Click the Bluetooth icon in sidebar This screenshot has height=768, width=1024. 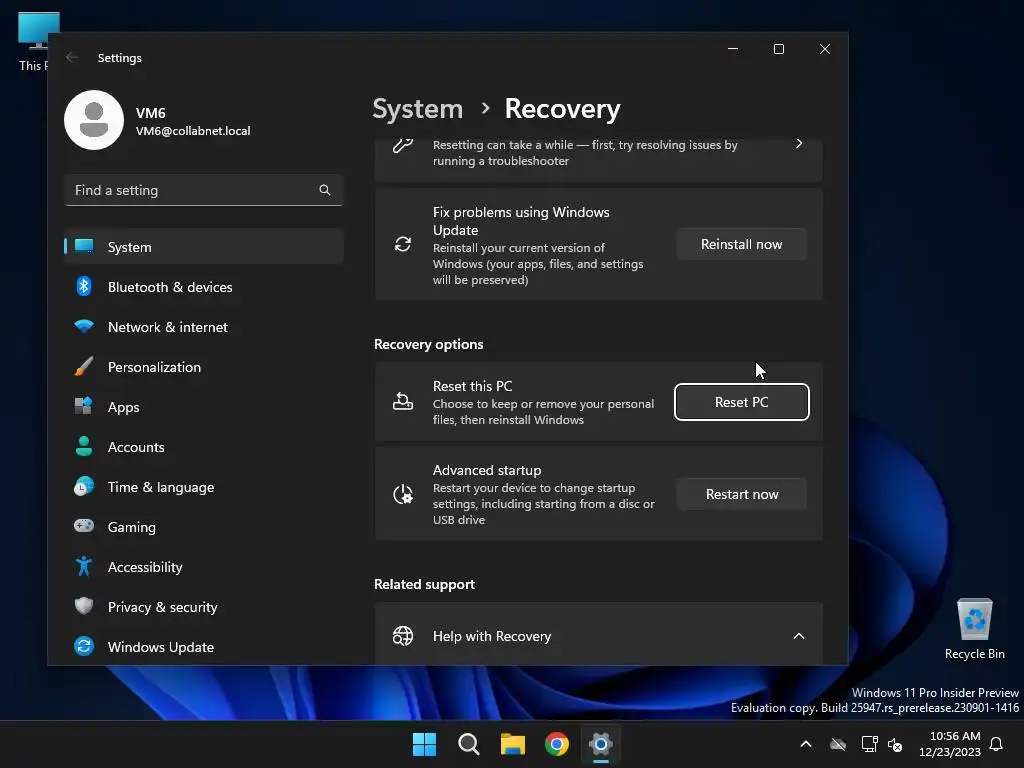pos(84,286)
